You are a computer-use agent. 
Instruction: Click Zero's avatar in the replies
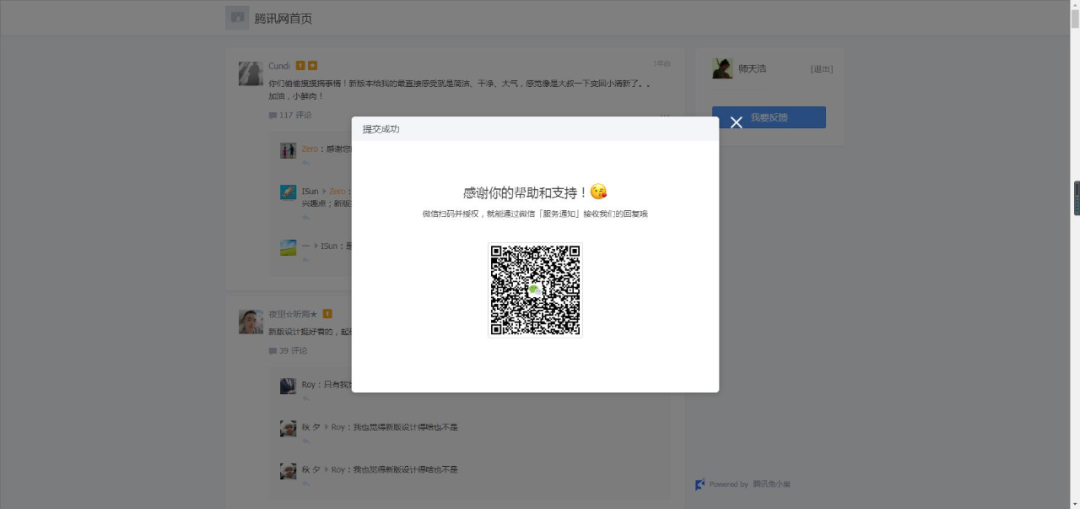click(x=288, y=151)
